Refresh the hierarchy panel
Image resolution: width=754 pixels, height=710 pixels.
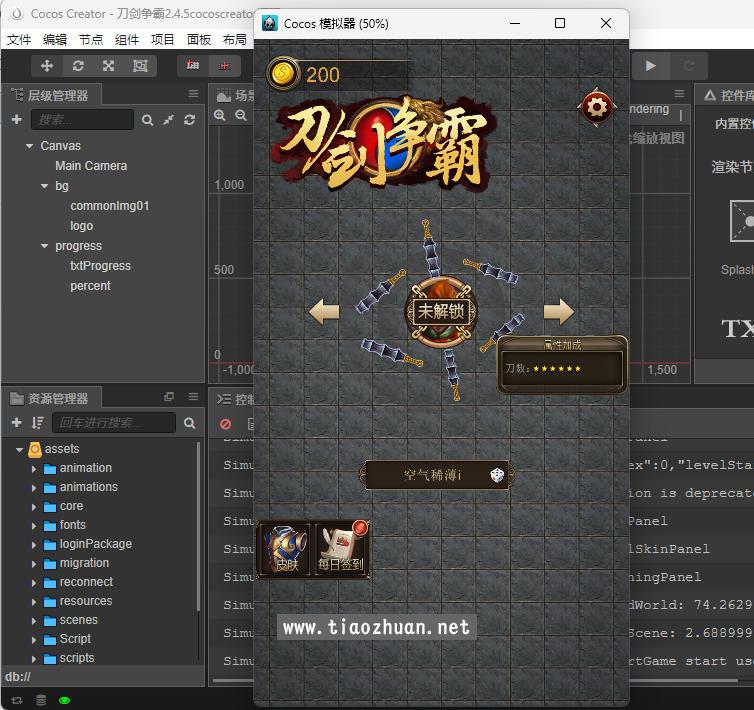coord(189,120)
